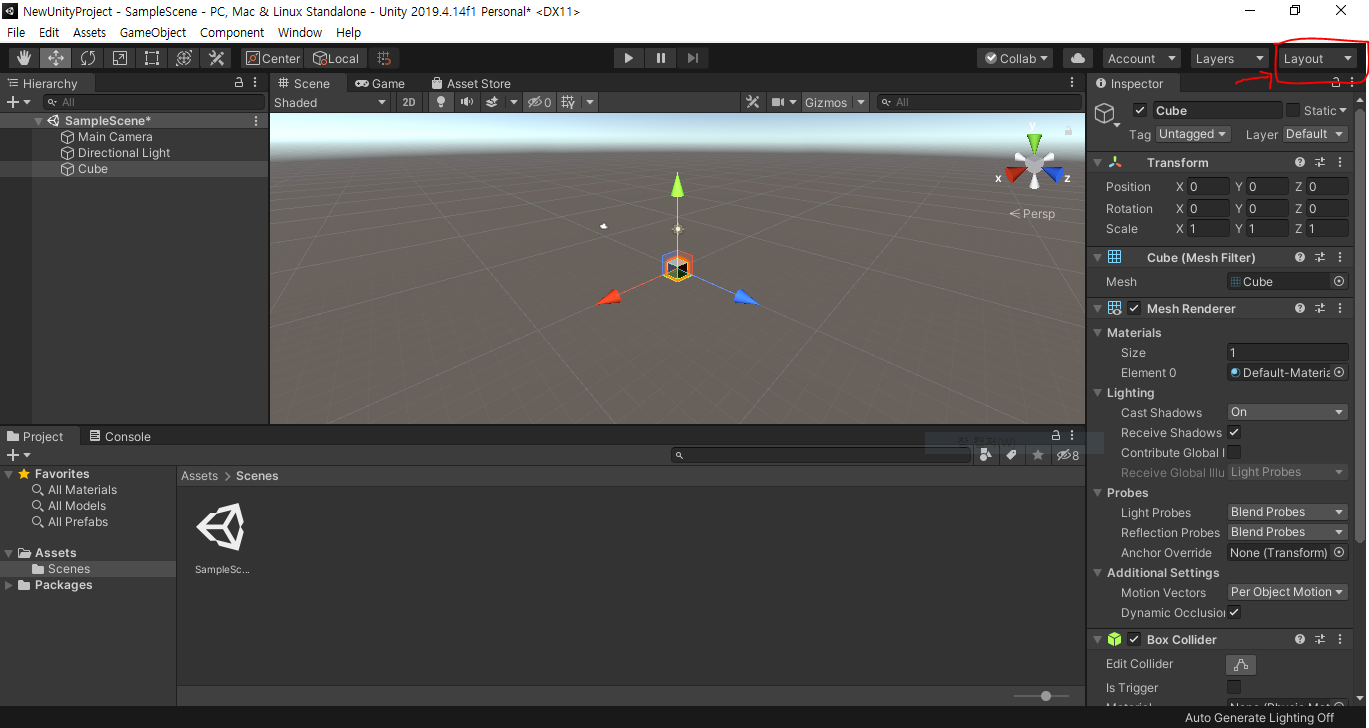Select the Transform tool
This screenshot has width=1369, height=728.
184,58
